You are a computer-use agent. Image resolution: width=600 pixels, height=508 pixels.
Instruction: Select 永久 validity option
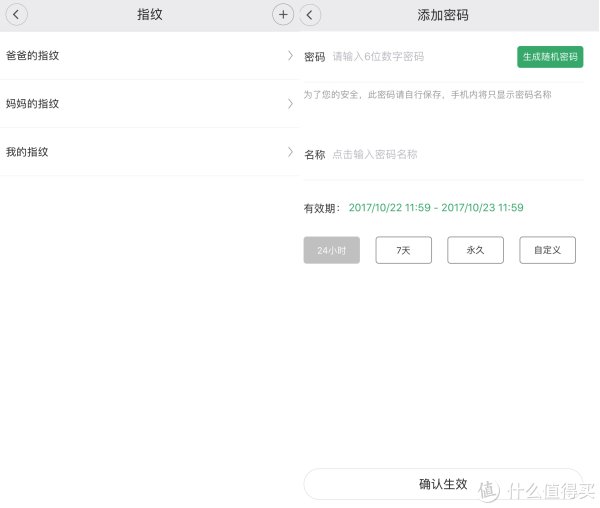coord(475,251)
